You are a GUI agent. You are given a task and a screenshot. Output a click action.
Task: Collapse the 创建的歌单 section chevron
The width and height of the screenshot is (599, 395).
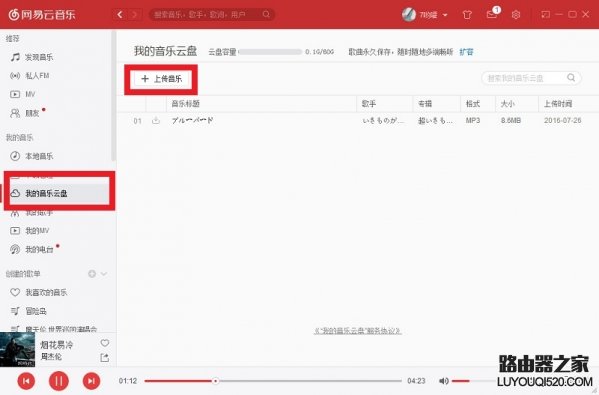(104, 274)
